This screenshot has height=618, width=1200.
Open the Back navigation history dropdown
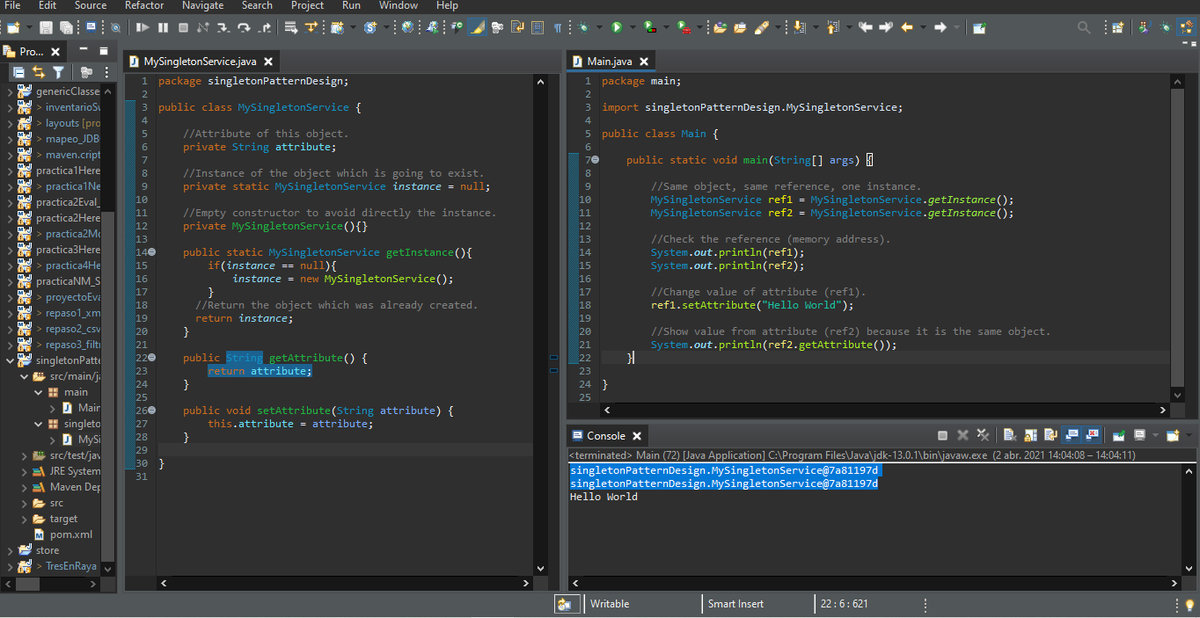point(923,27)
